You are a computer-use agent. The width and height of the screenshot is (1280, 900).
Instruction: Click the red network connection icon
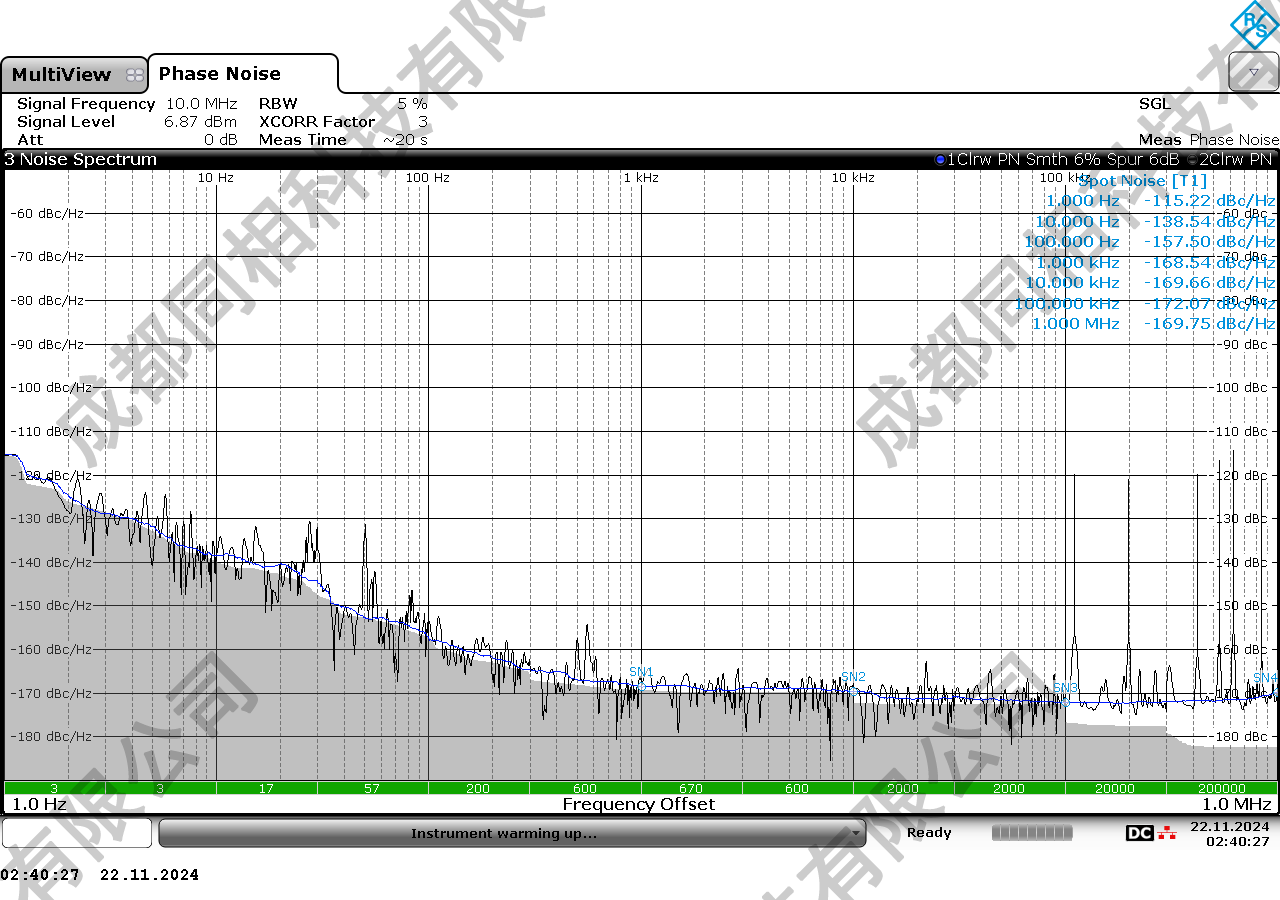click(x=1167, y=833)
